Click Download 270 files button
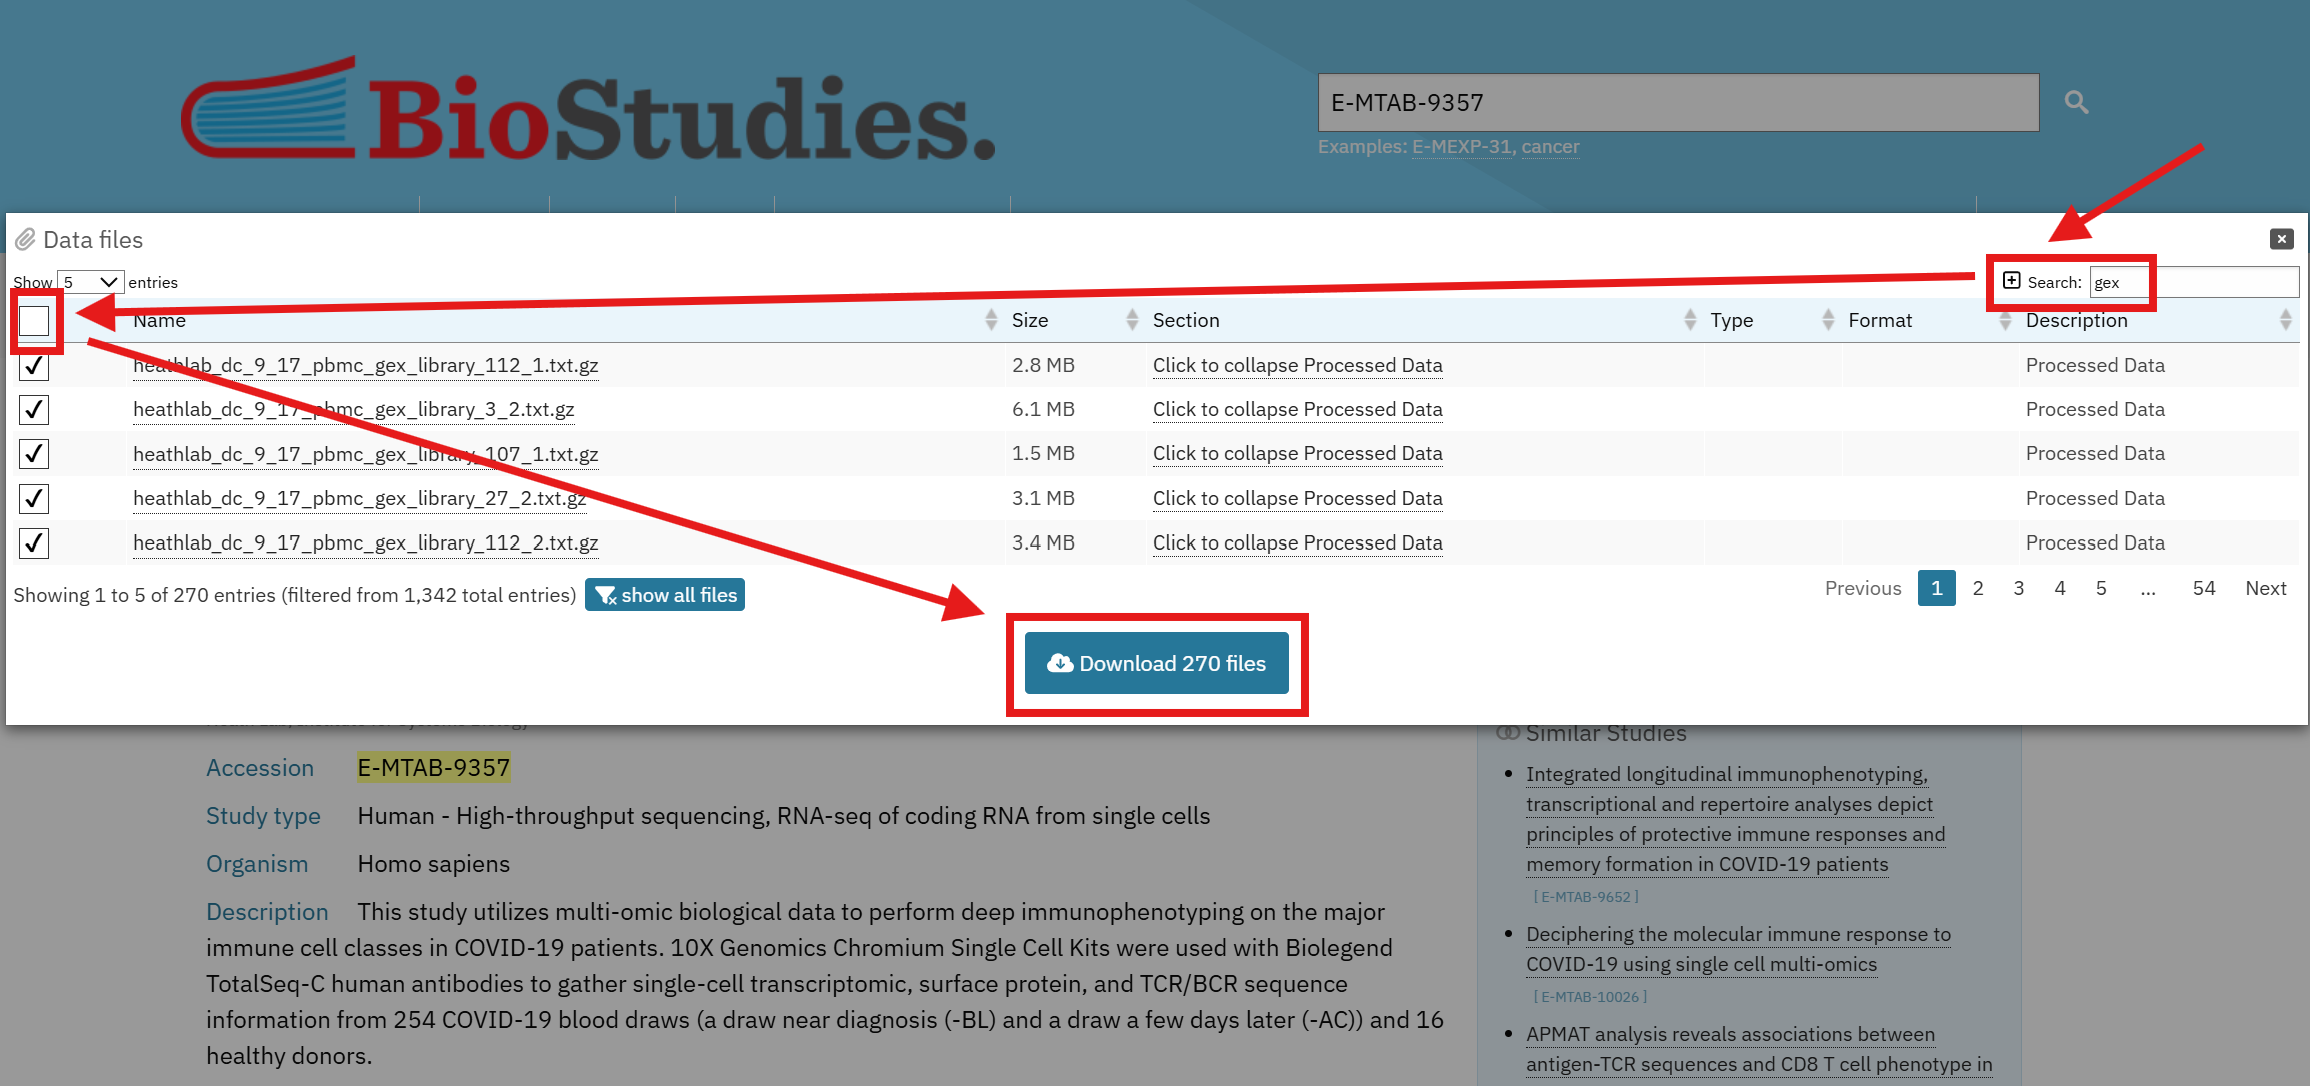Viewport: 2310px width, 1086px height. 1156,664
